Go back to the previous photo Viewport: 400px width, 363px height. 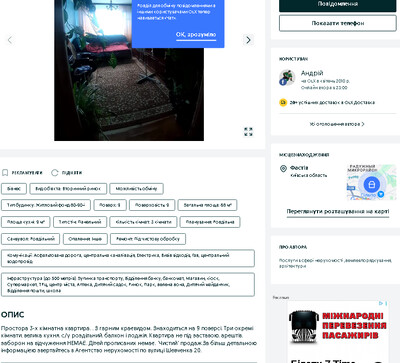[x=10, y=40]
